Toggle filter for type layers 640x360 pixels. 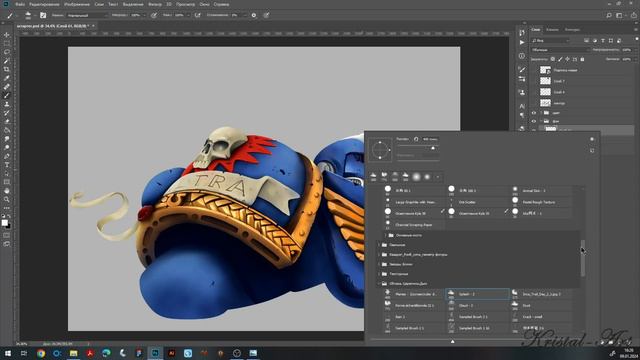tap(603, 40)
